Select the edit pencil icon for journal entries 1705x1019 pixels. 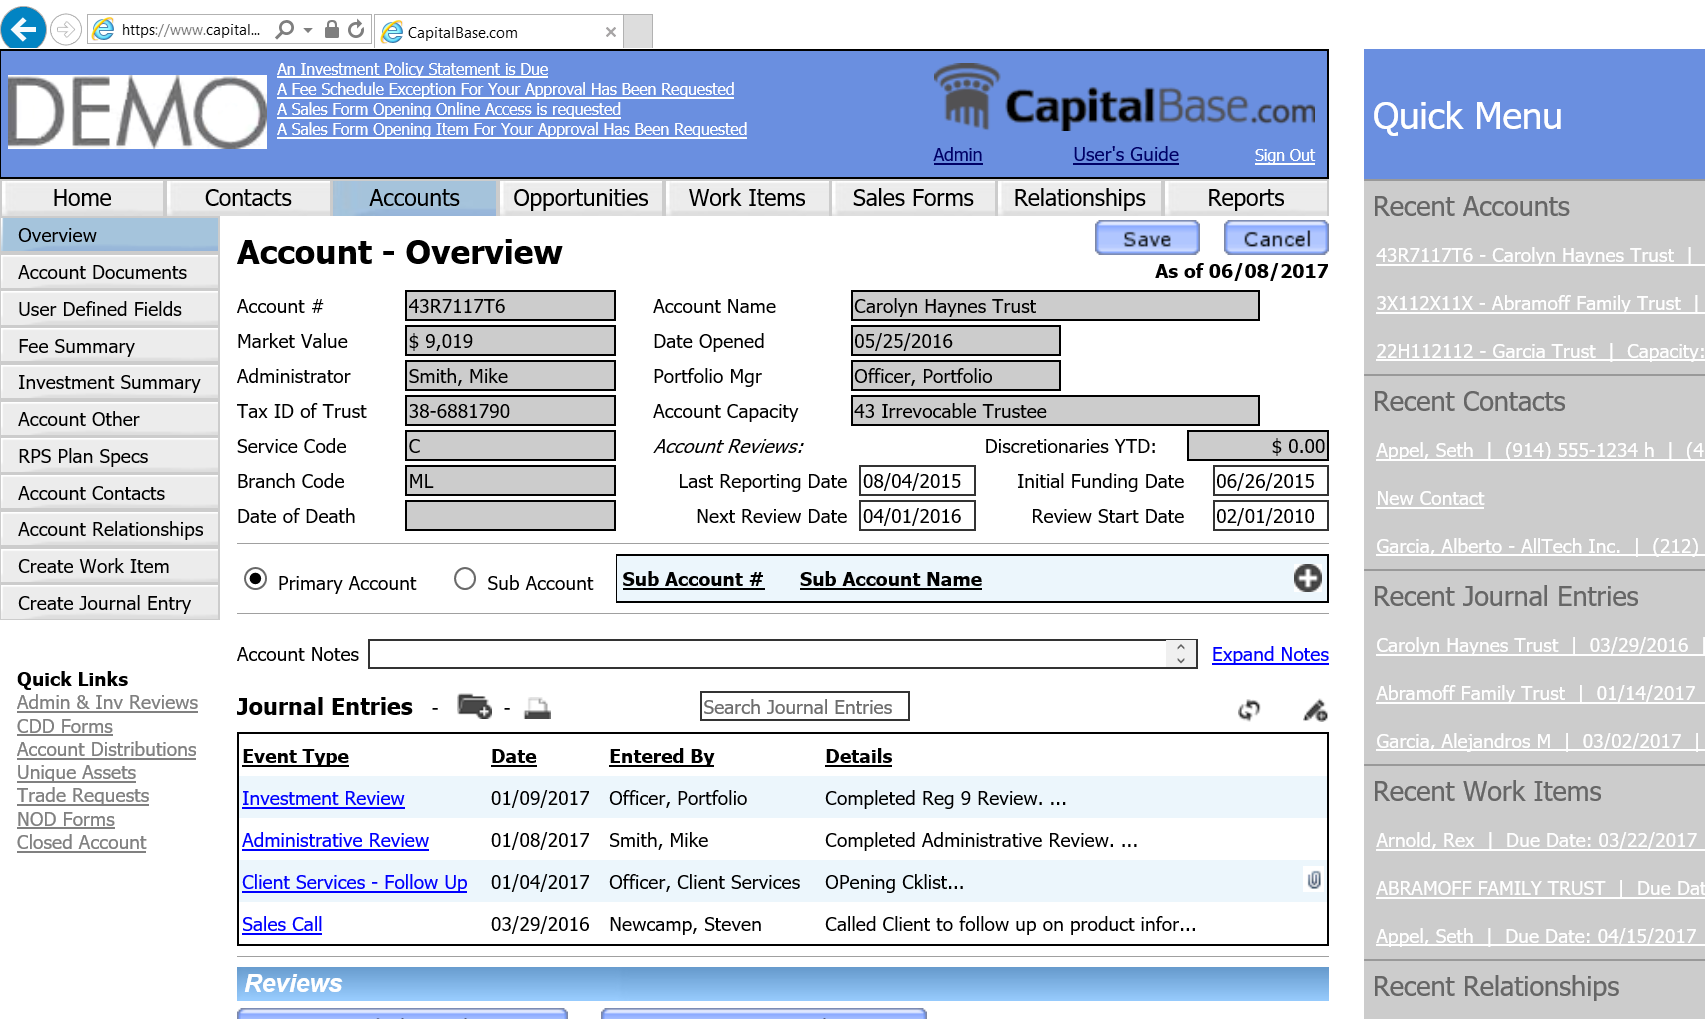(1313, 710)
